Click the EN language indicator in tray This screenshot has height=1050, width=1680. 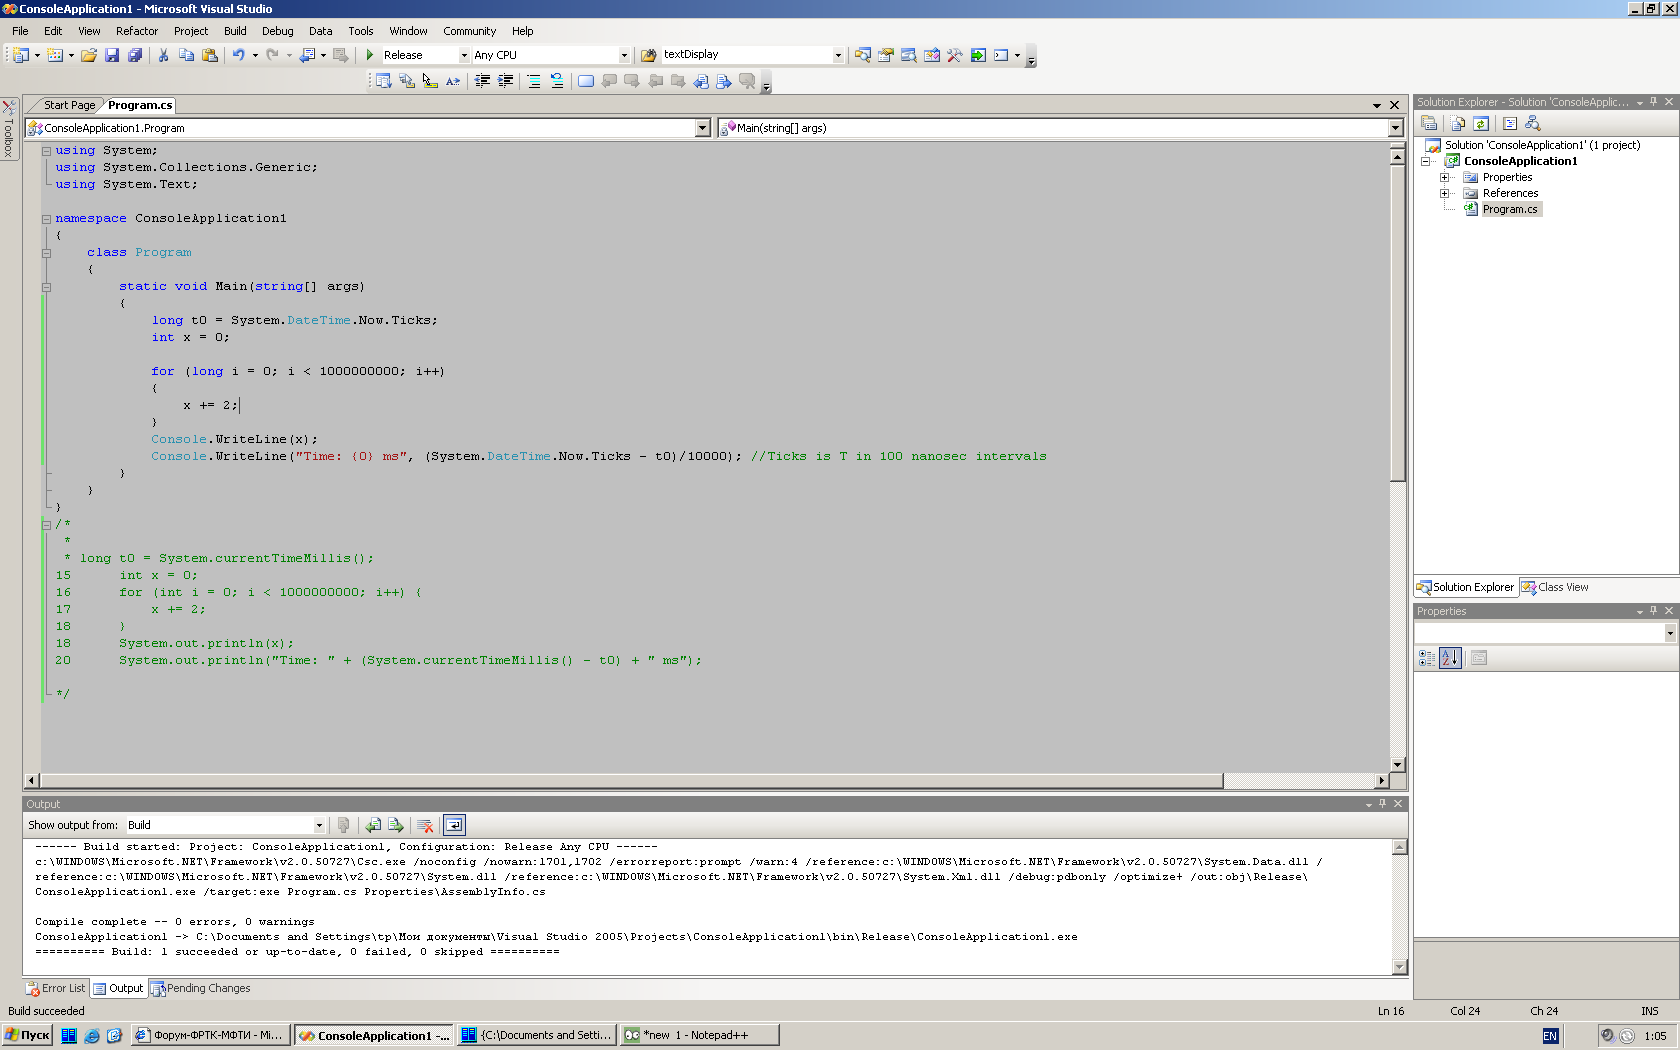click(1550, 1036)
